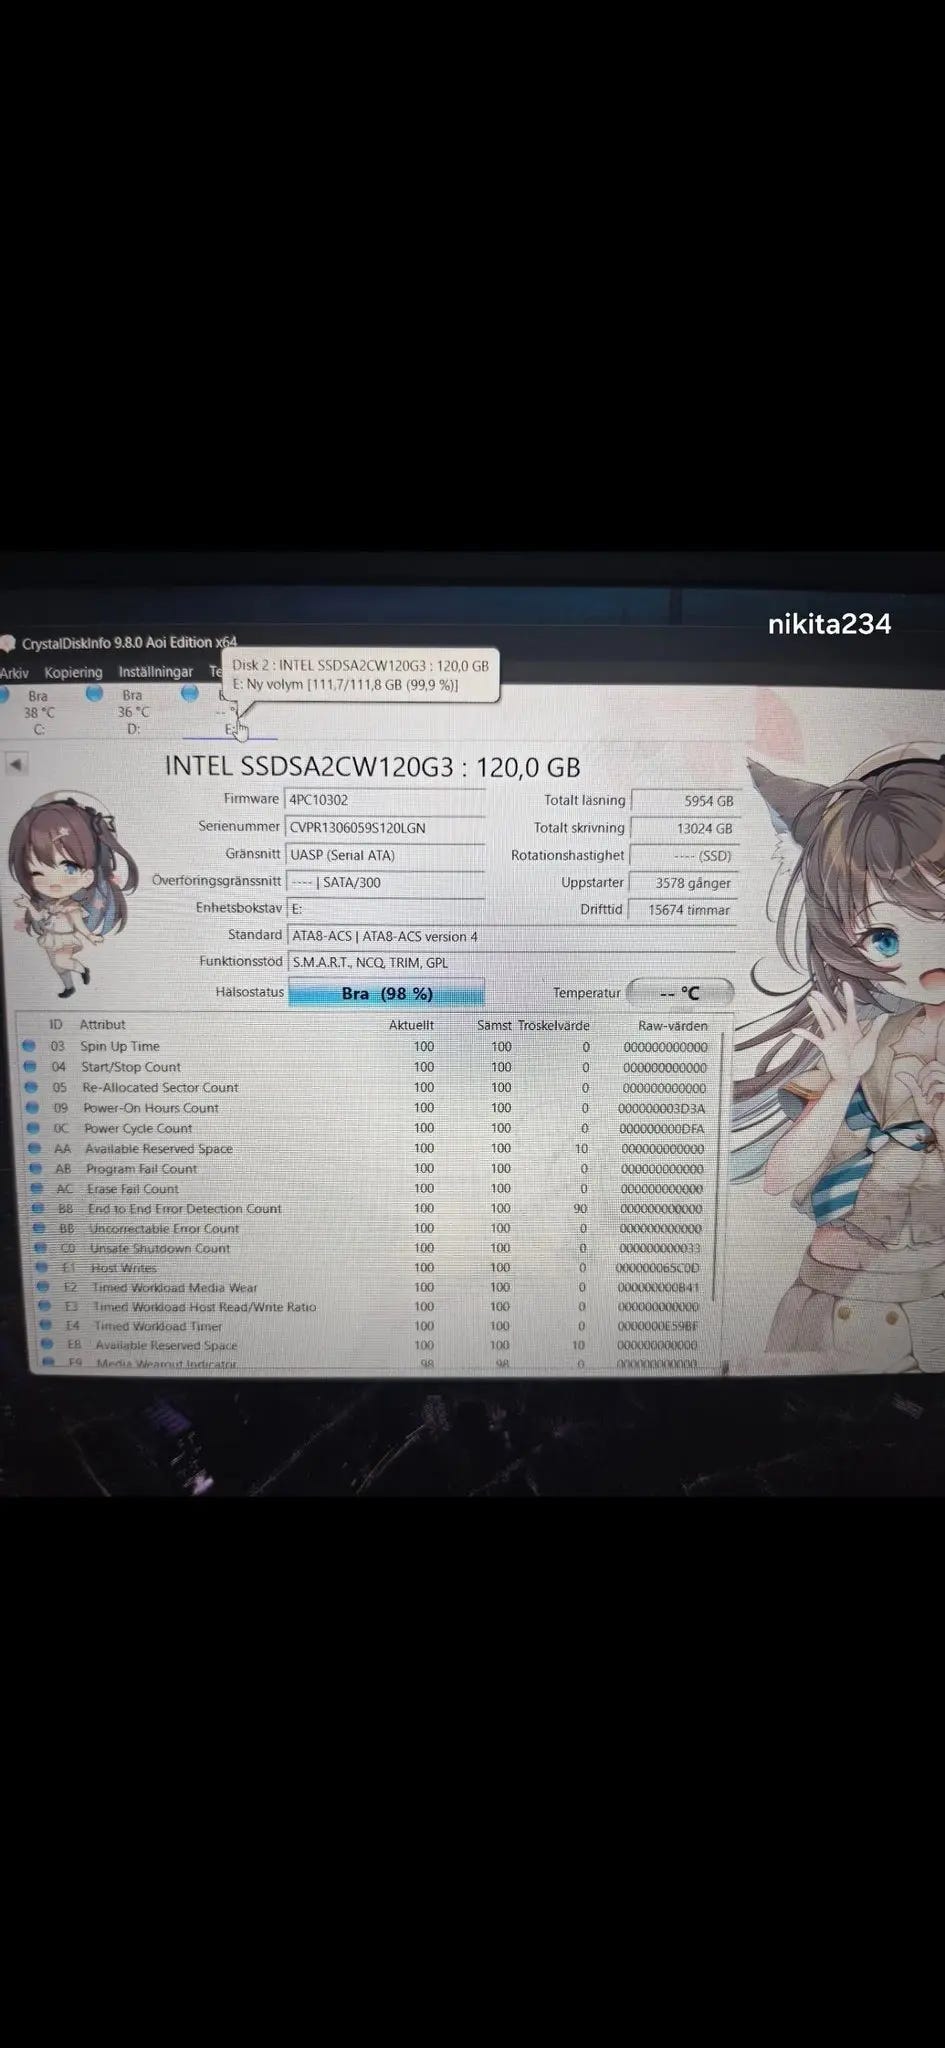This screenshot has height=2048, width=945.
Task: Click the Raw-värden column header
Action: (x=672, y=1026)
